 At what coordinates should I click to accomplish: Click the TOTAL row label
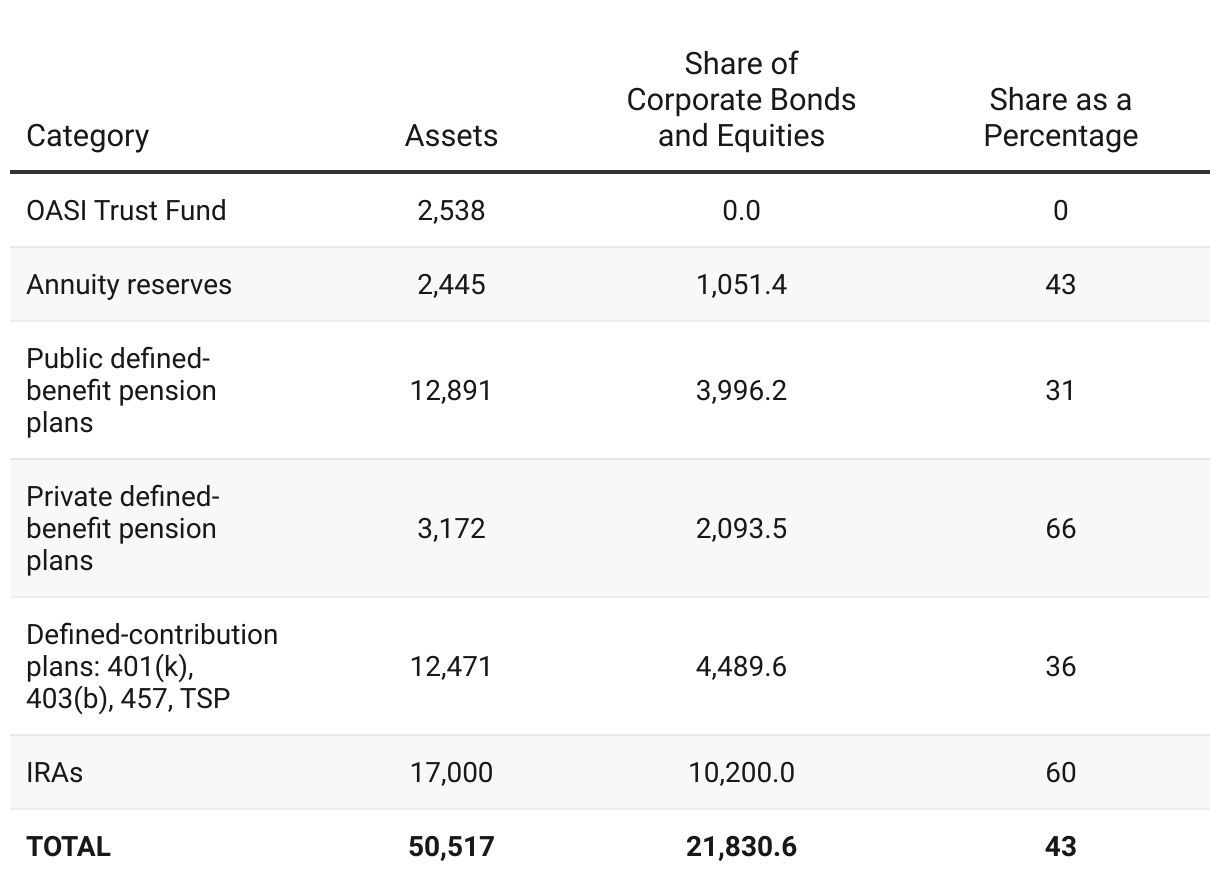(69, 846)
